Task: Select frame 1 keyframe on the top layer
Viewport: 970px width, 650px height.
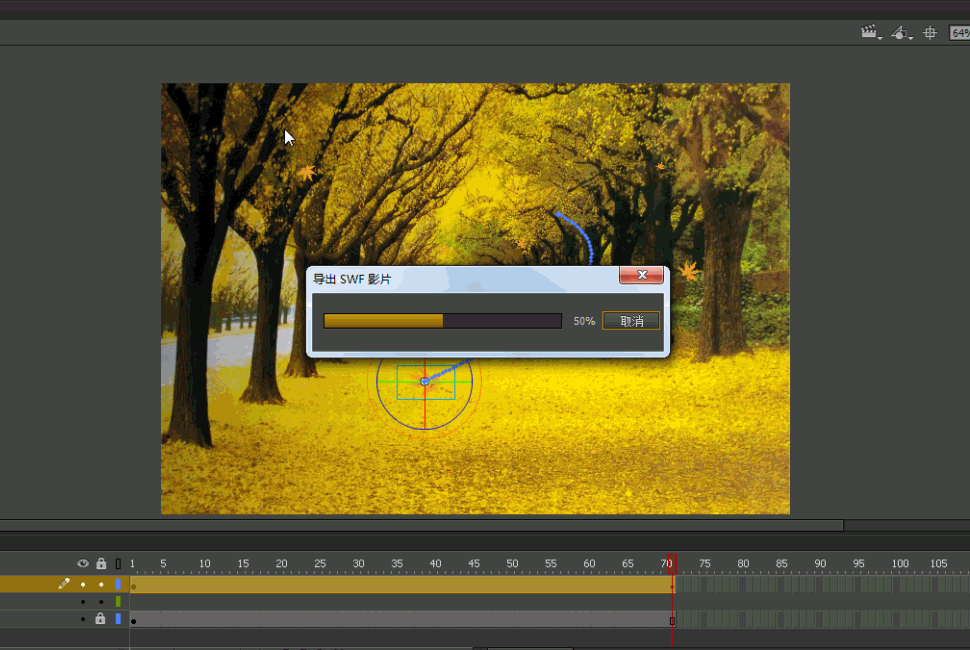Action: point(134,585)
